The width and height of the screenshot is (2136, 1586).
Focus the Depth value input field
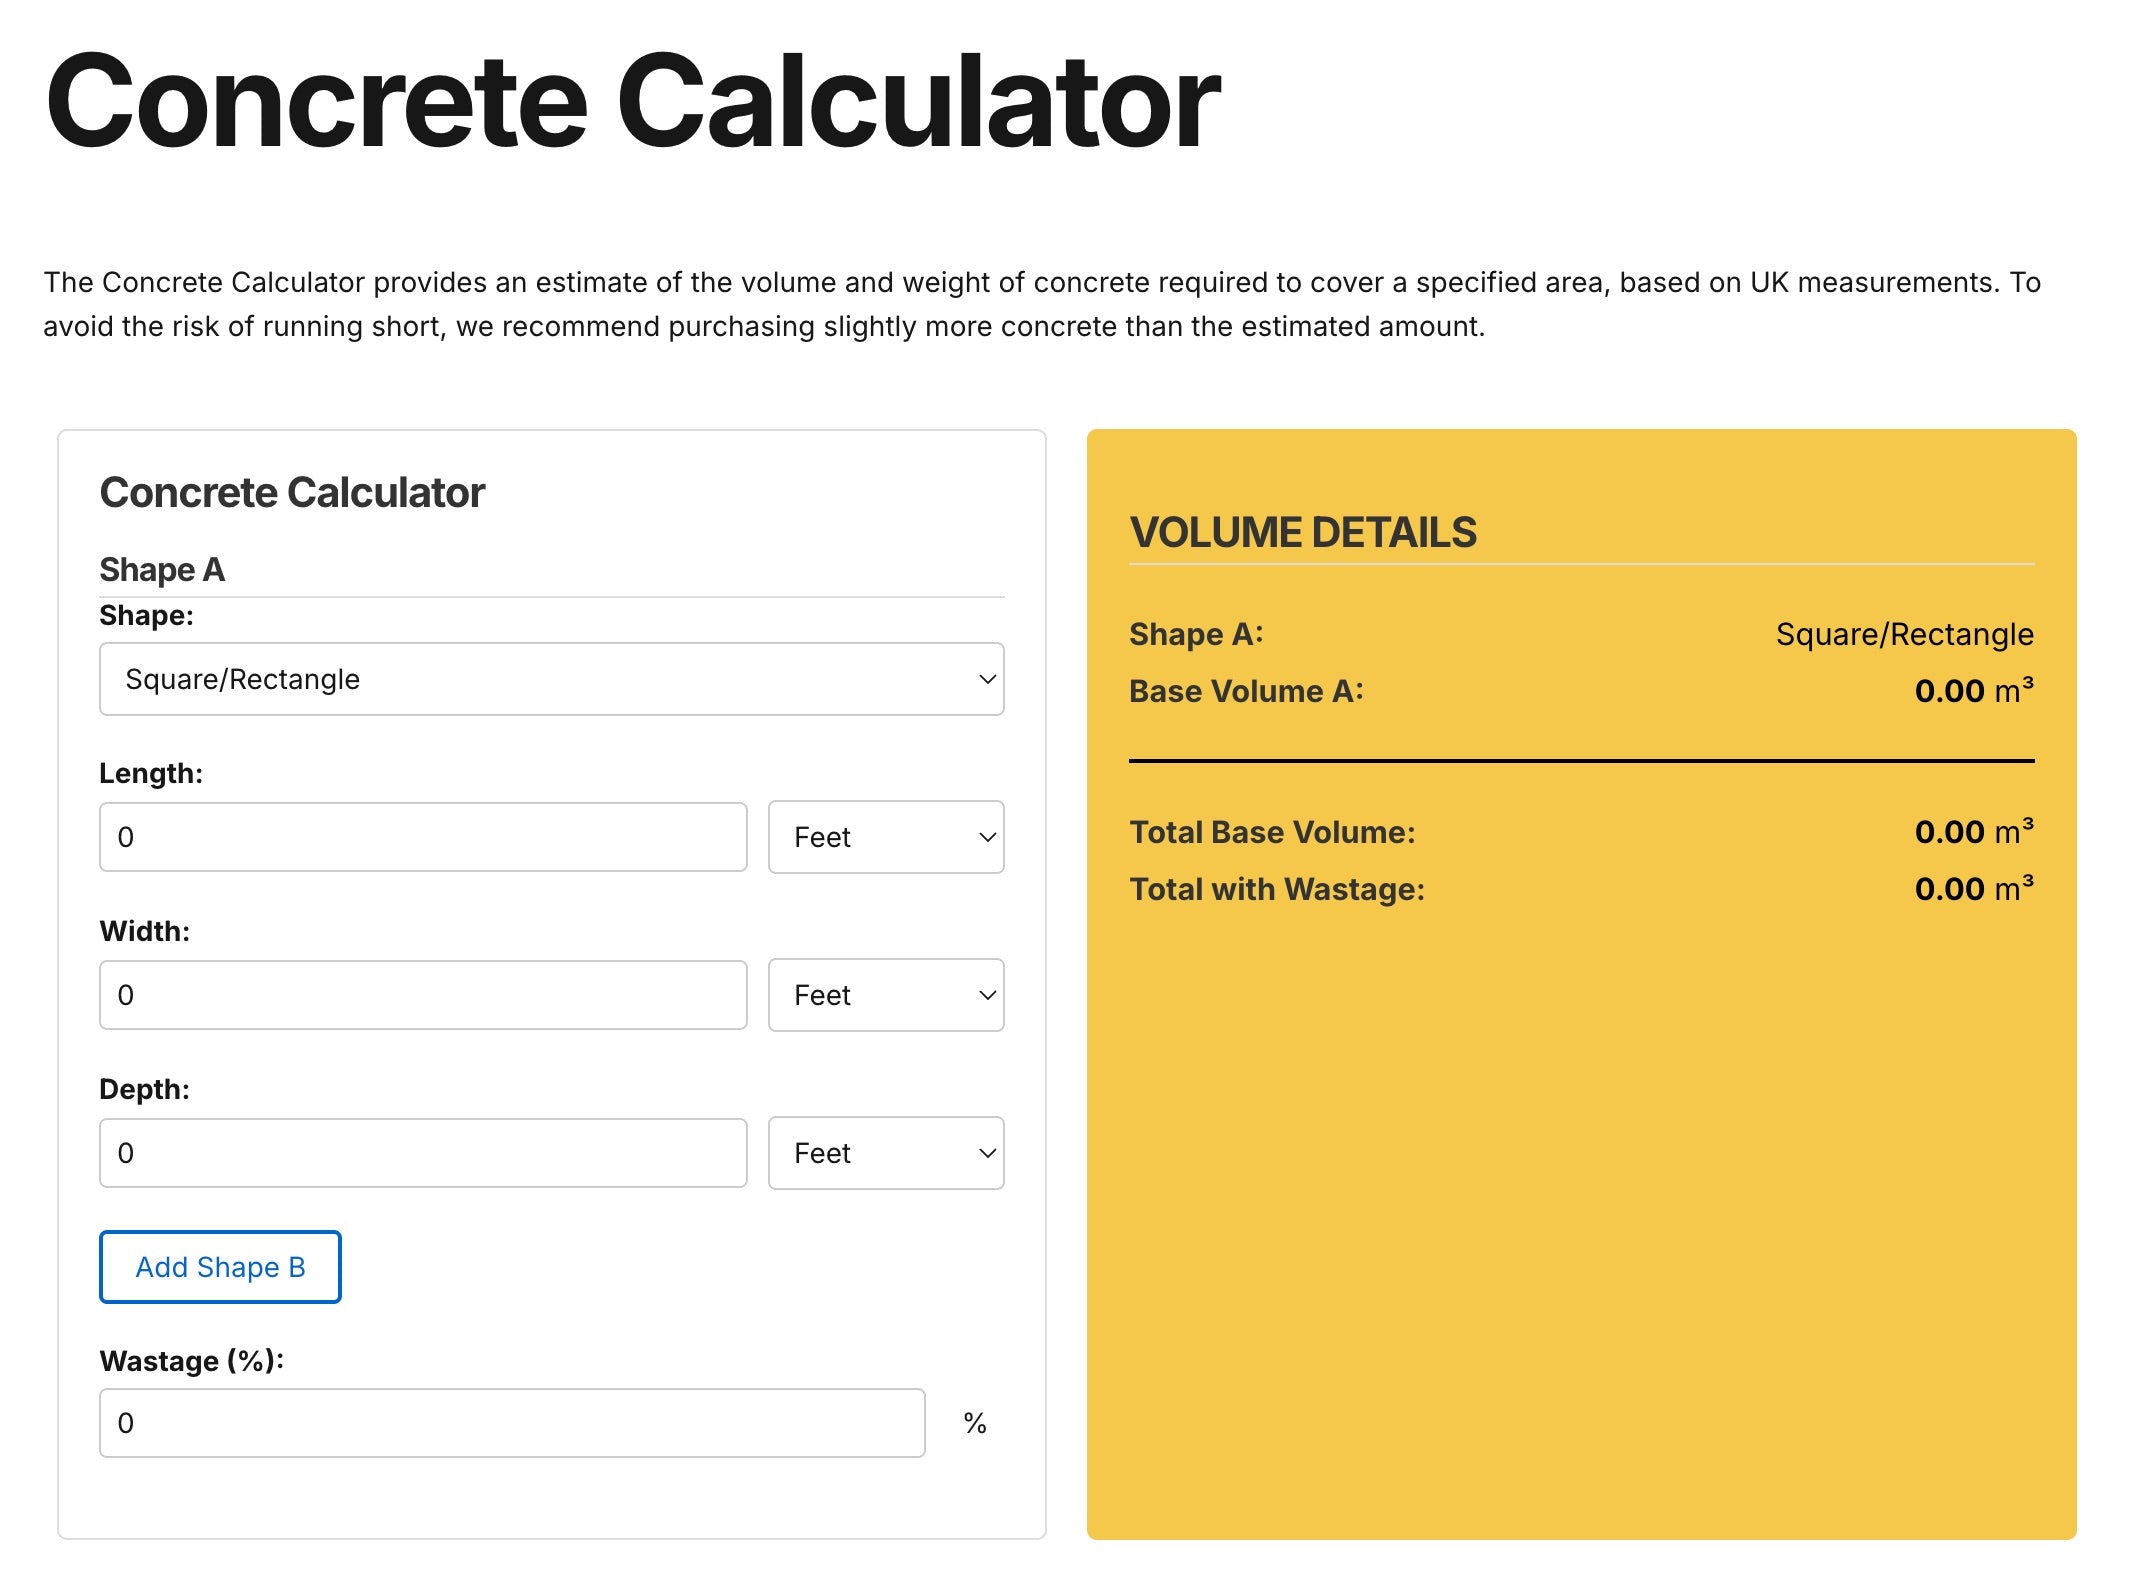[423, 1153]
